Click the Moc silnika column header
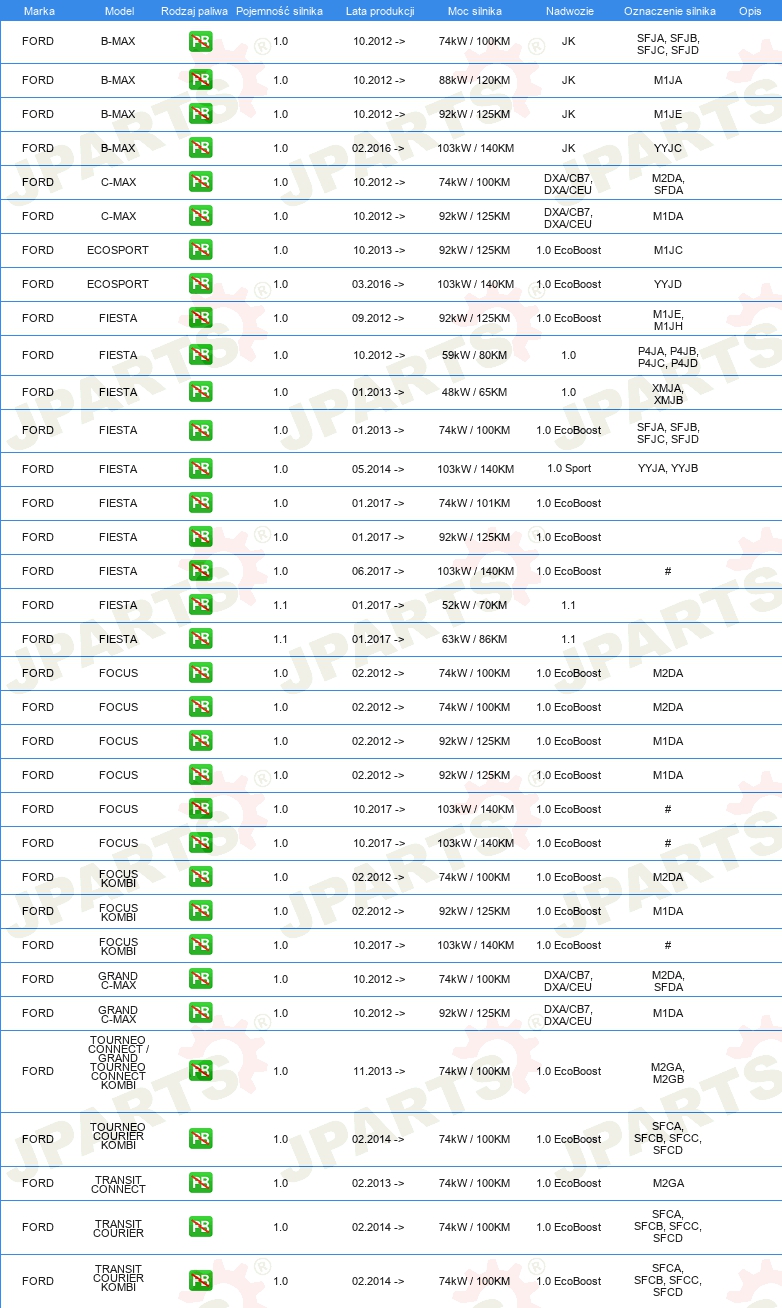This screenshot has height=1308, width=782. click(475, 11)
